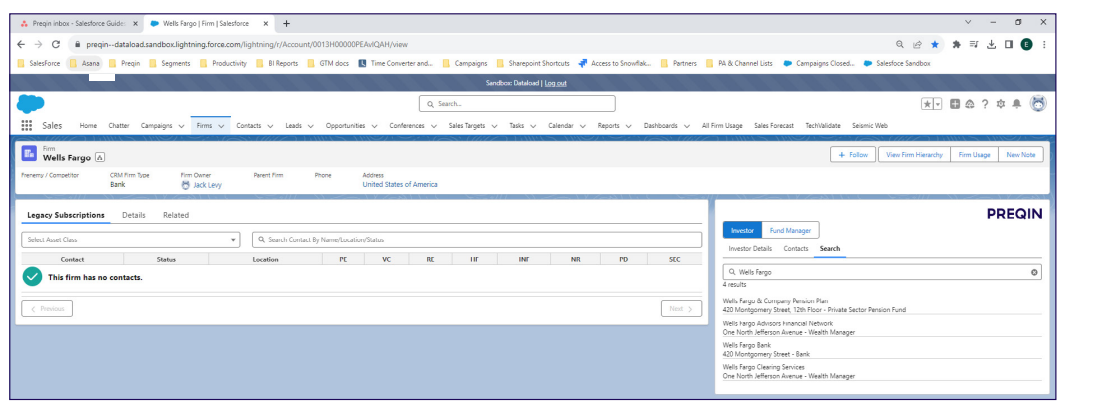
Task: Open the Chrome profile 'E' avatar
Action: [x=1026, y=44]
